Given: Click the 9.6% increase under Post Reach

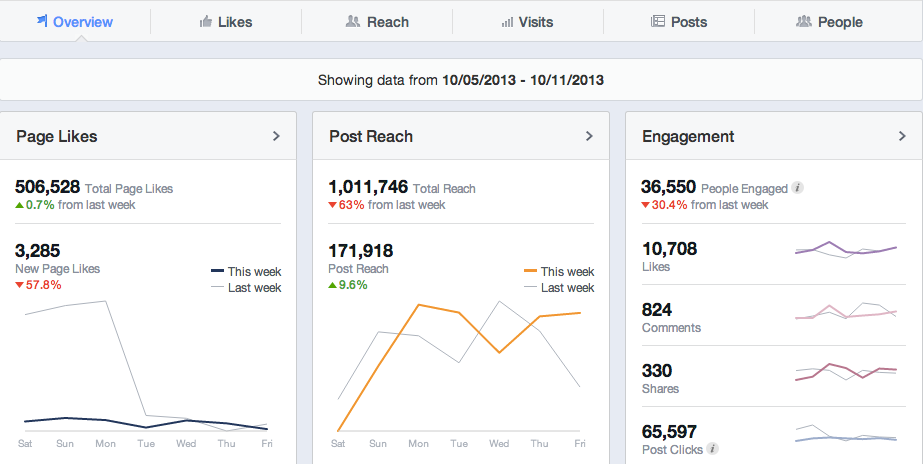Looking at the screenshot, I should [348, 285].
